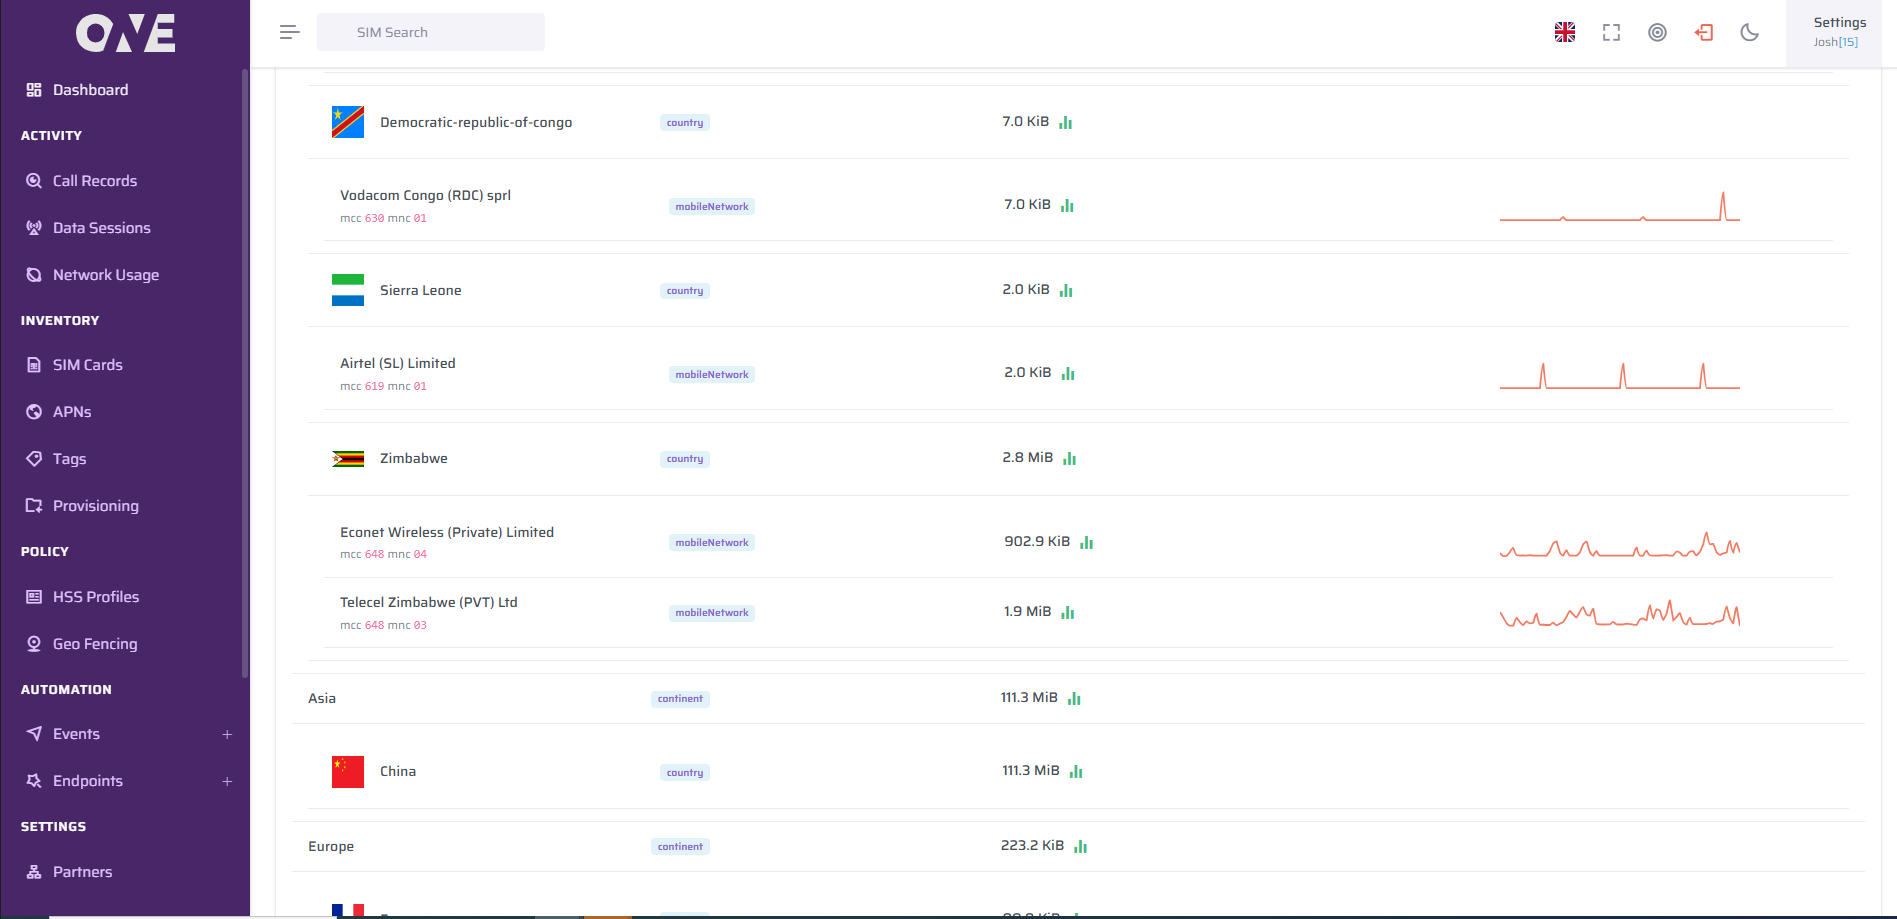The width and height of the screenshot is (1897, 919).
Task: Open Provisioning page
Action: point(95,506)
